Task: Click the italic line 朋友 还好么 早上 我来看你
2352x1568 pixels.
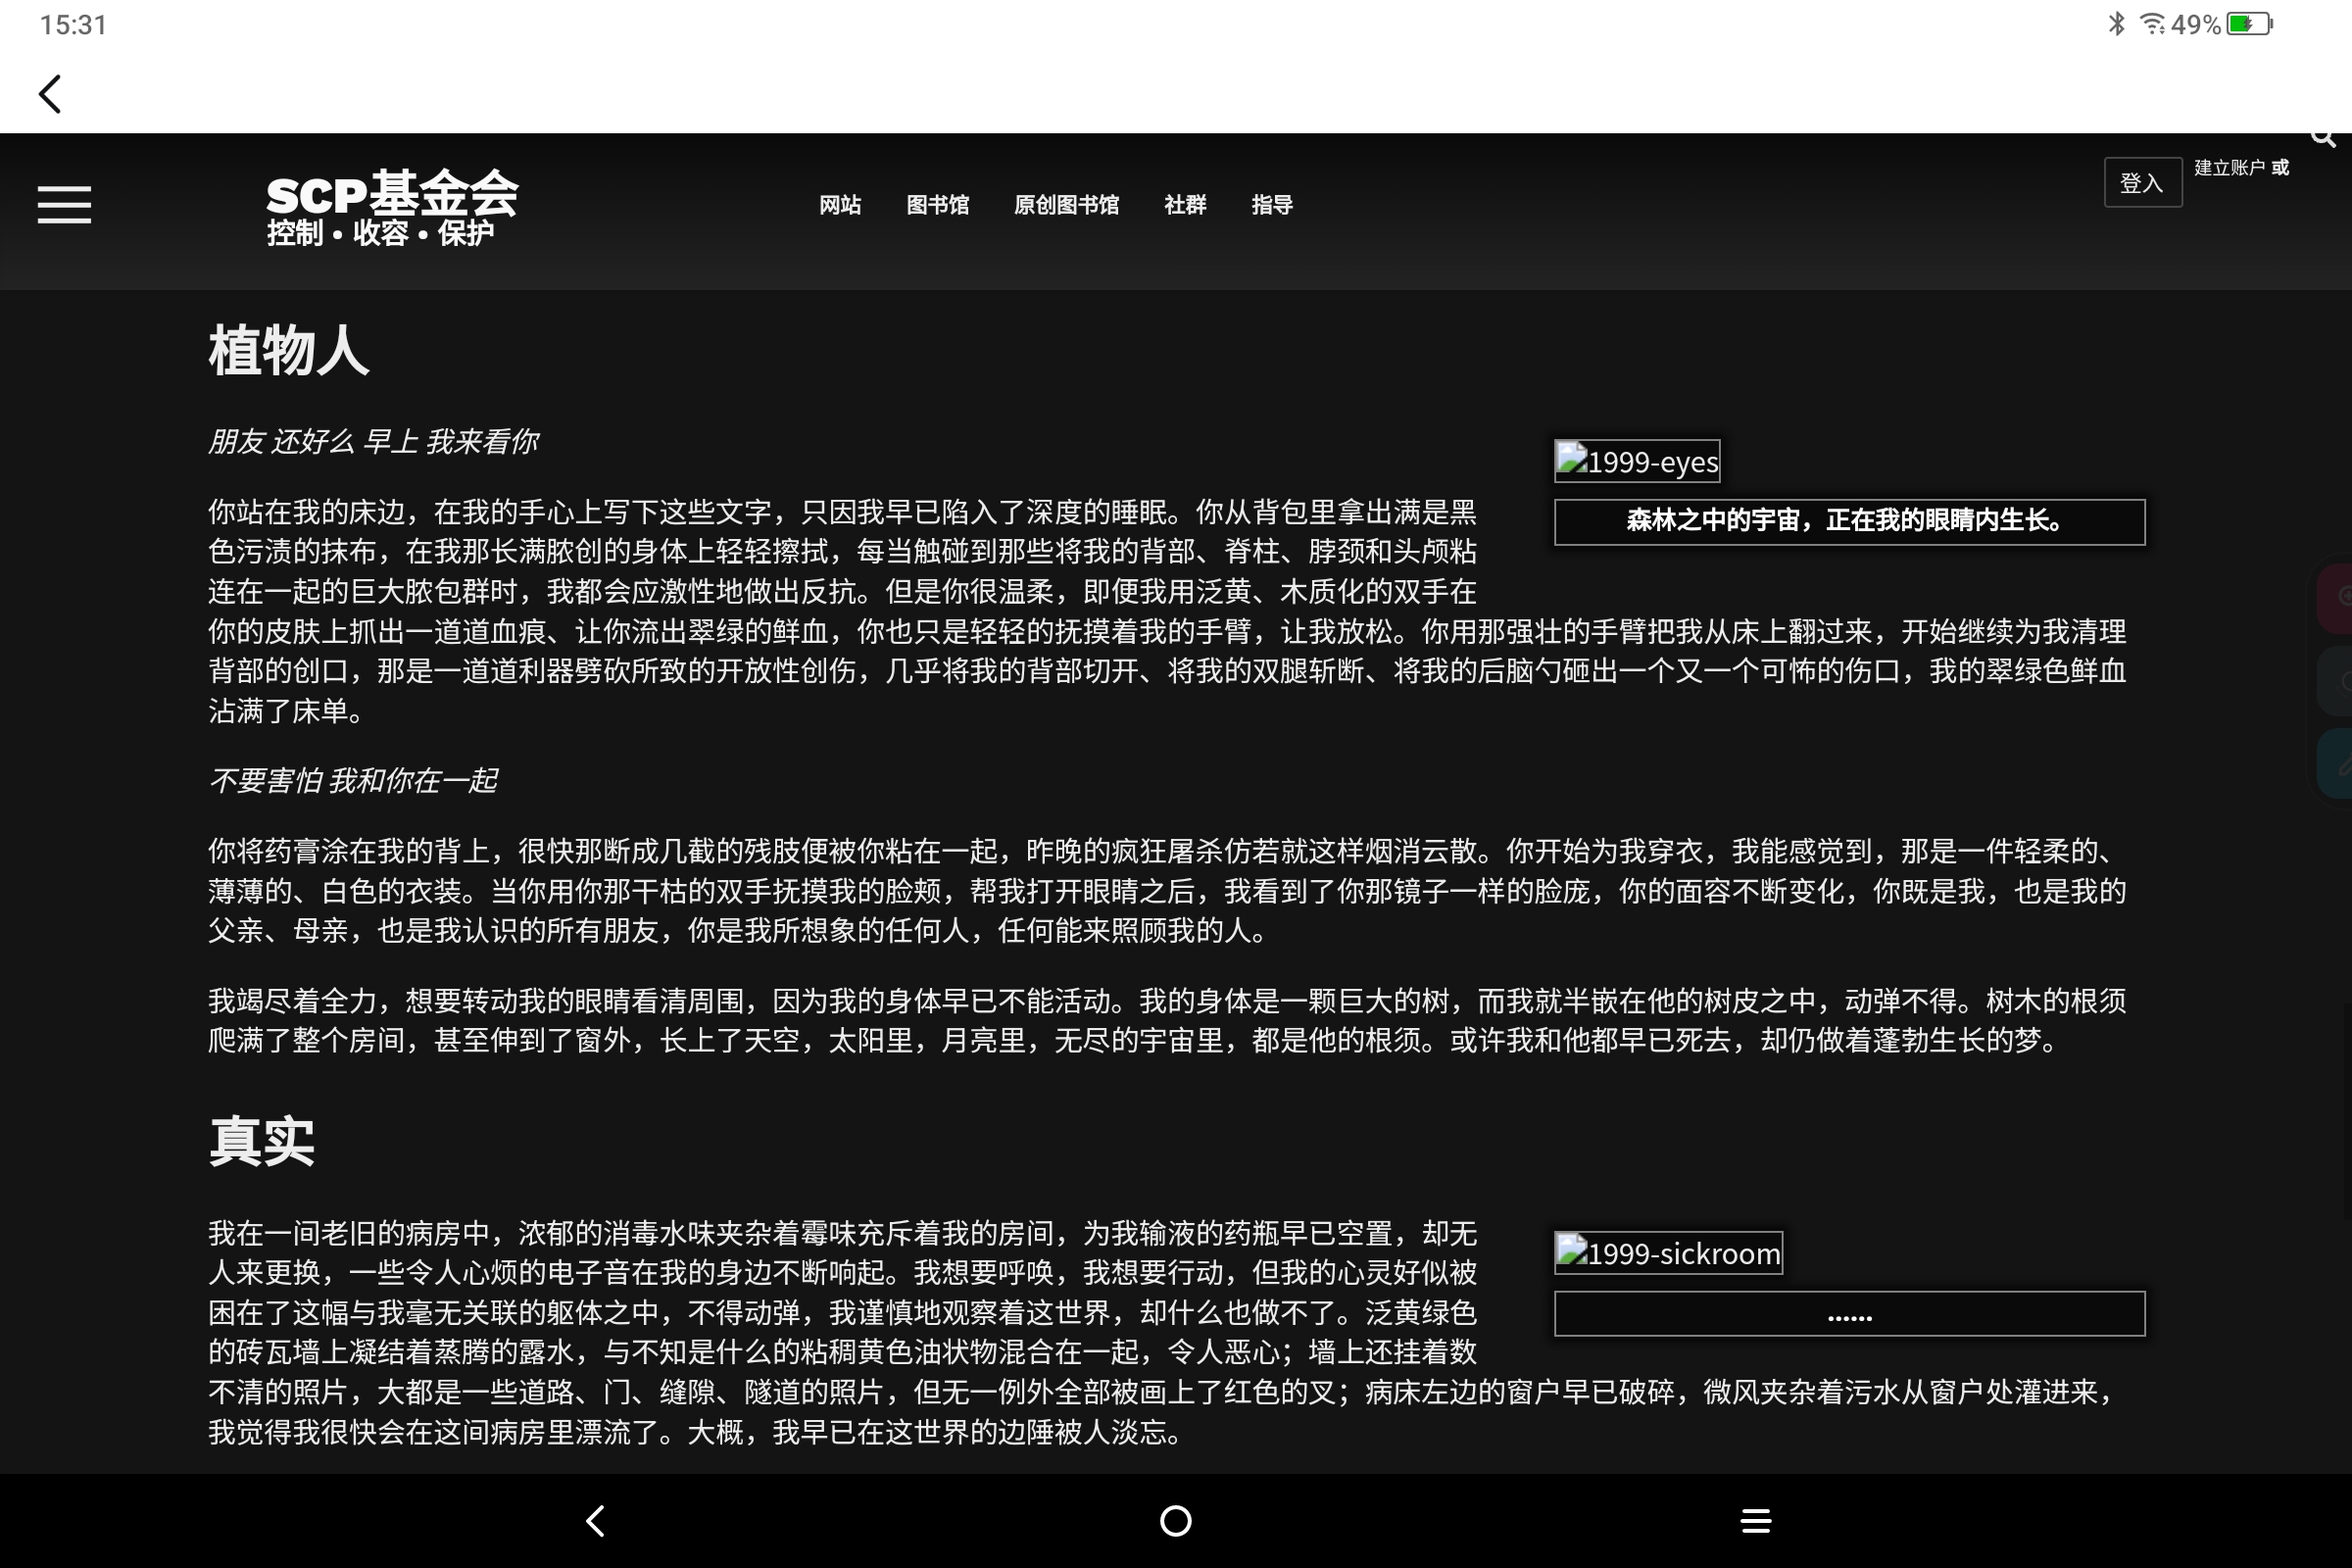Action: pos(373,442)
